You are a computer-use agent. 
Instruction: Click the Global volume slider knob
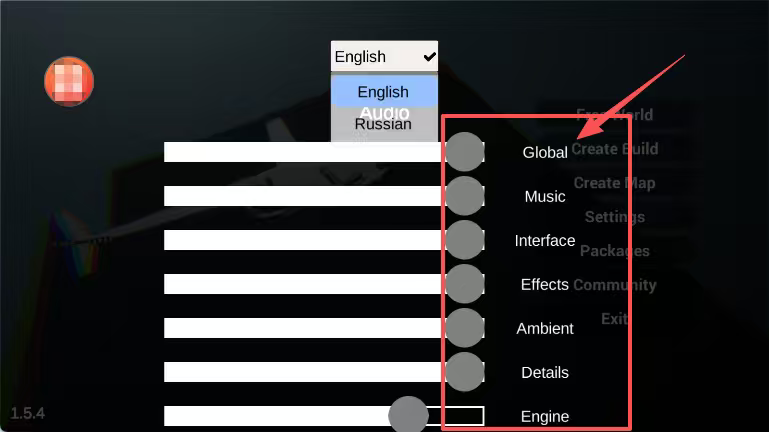point(464,152)
